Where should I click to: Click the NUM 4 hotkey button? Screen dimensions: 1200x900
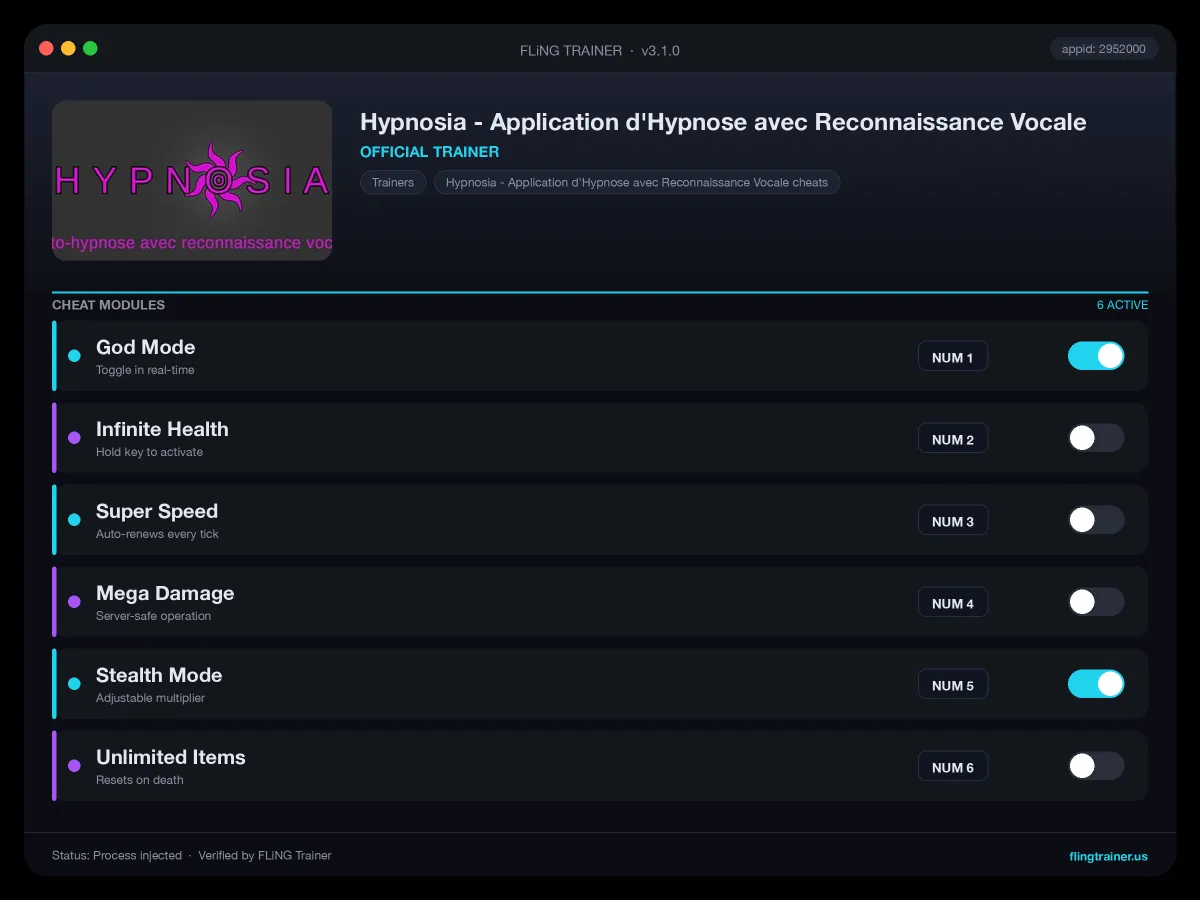(x=953, y=603)
